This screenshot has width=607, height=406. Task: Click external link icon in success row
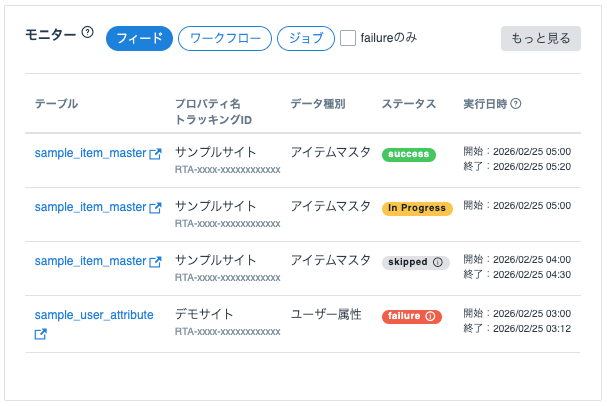(x=155, y=154)
